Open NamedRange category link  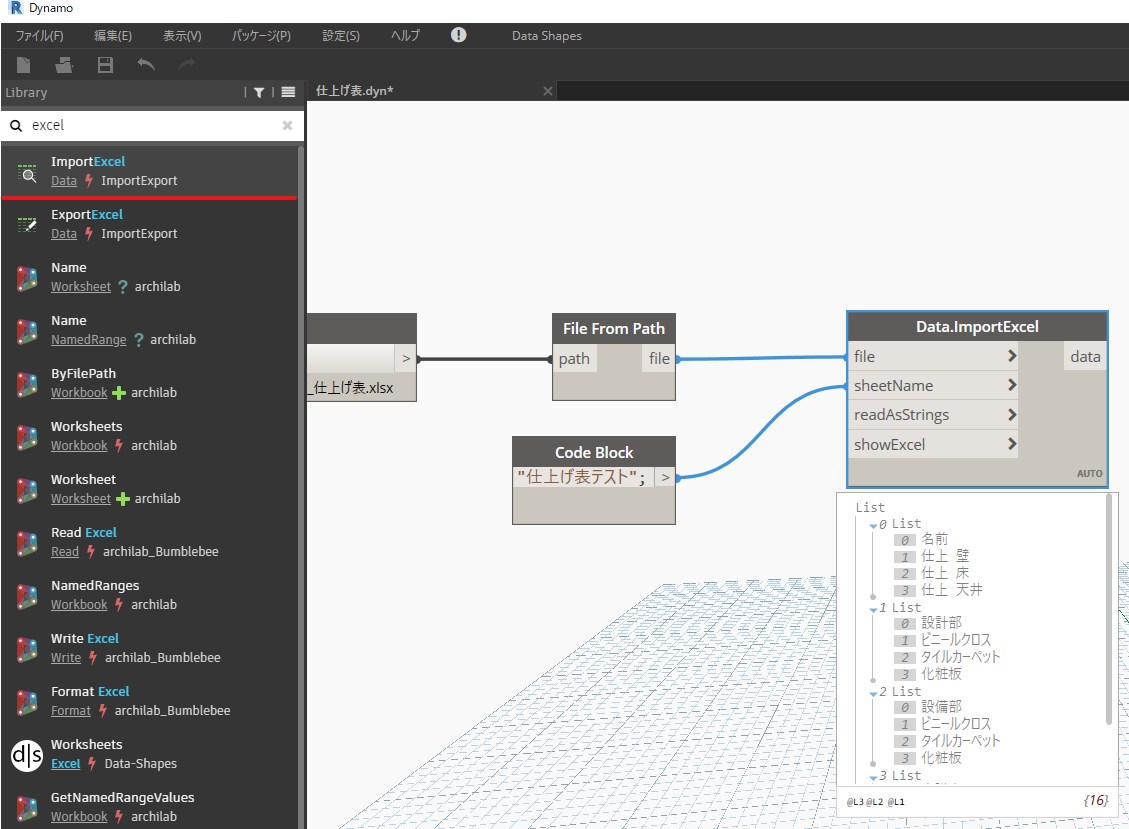(89, 340)
